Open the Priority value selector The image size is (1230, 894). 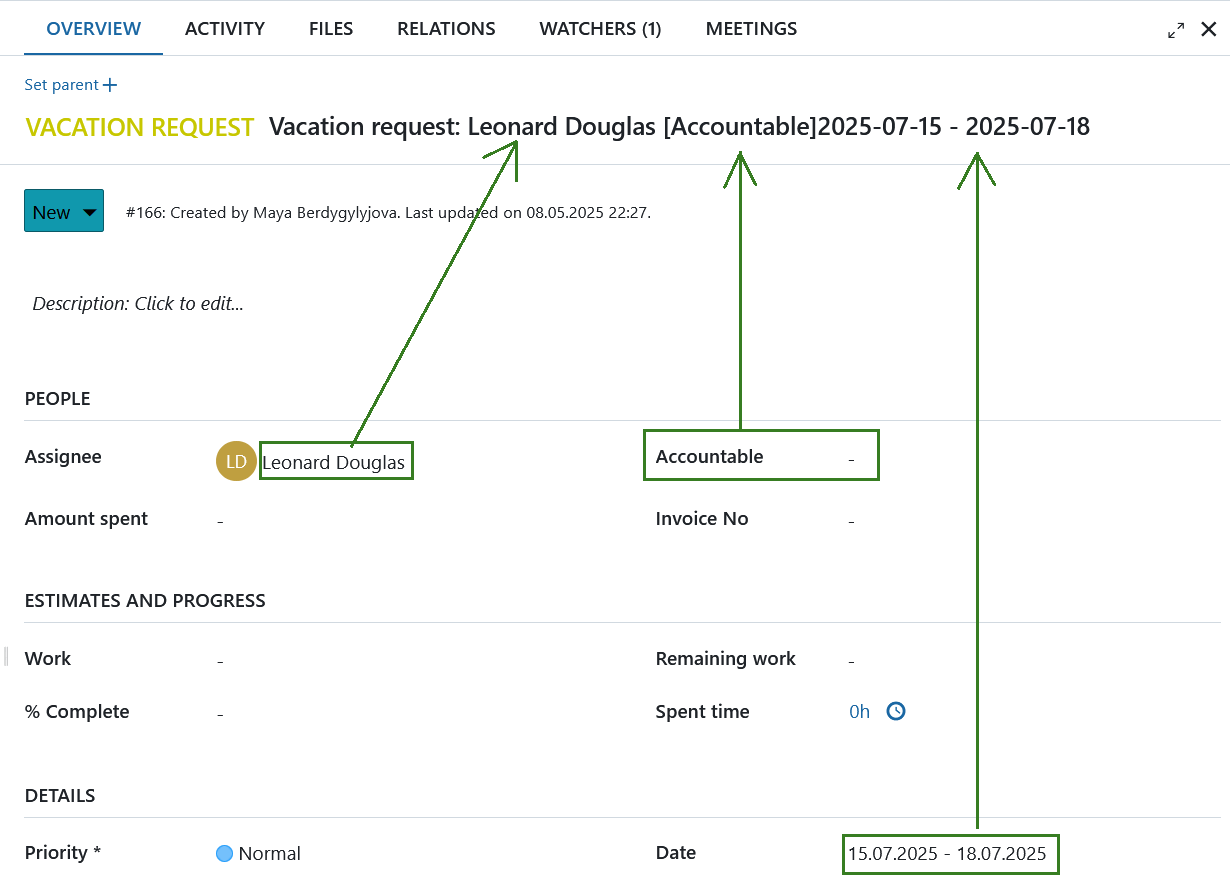coord(268,853)
